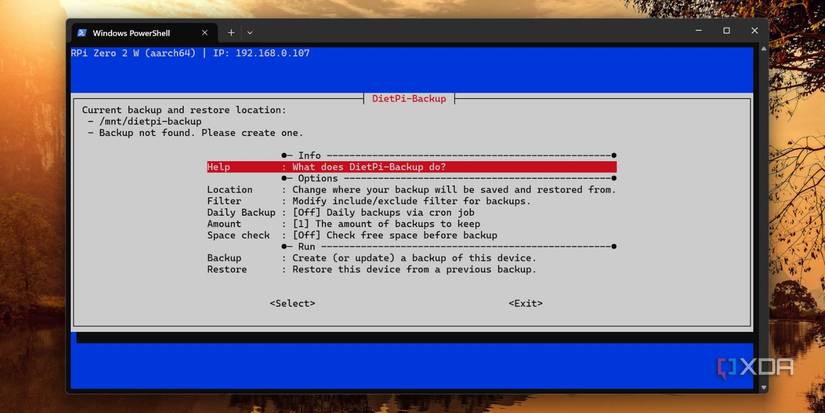
Task: Toggle the Space check option
Action: coord(352,235)
